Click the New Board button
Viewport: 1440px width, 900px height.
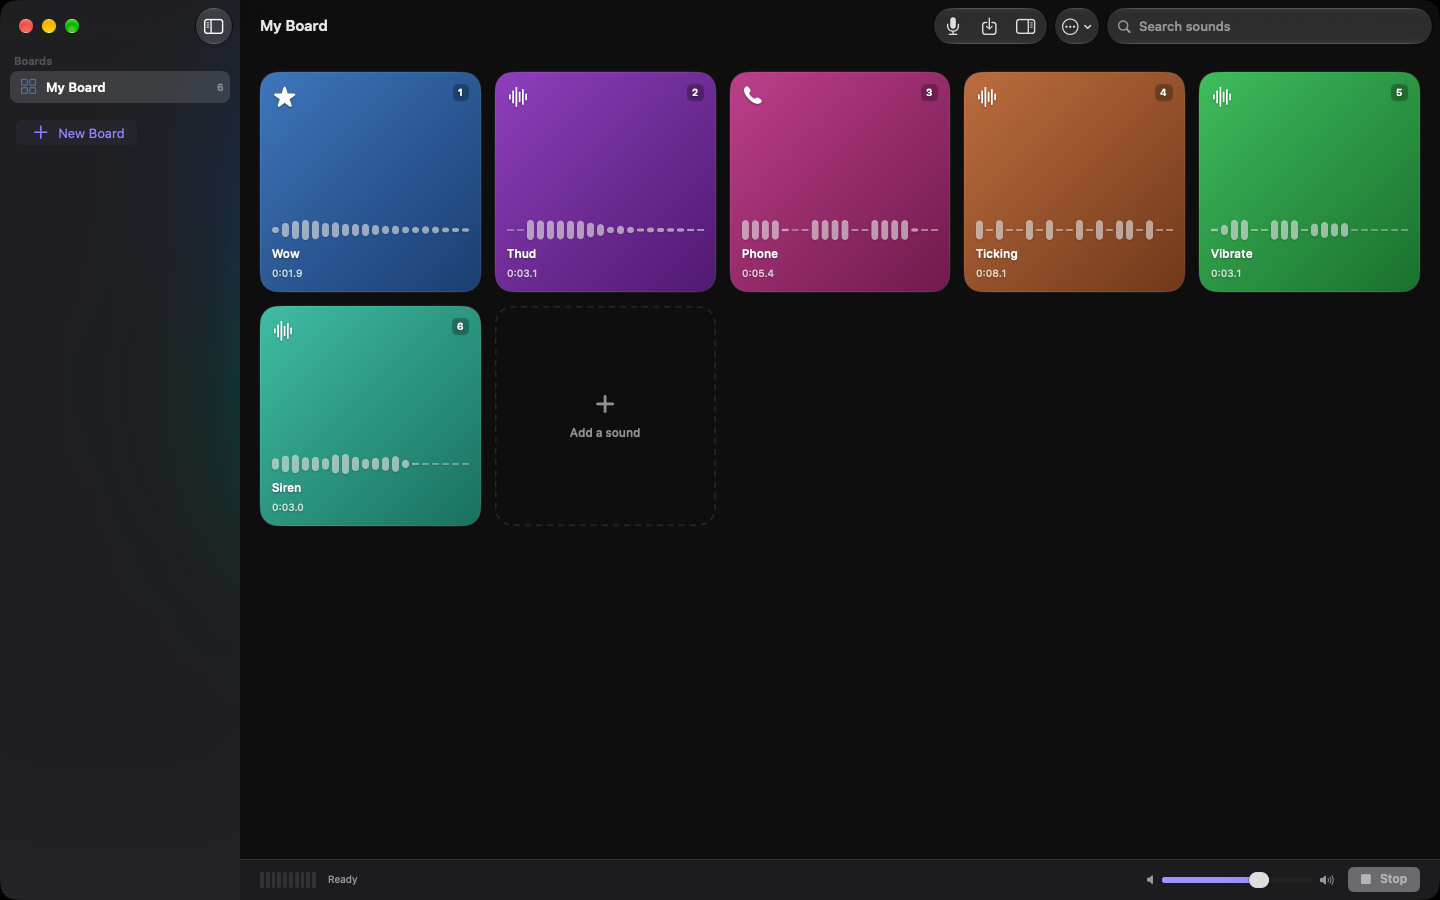point(77,133)
